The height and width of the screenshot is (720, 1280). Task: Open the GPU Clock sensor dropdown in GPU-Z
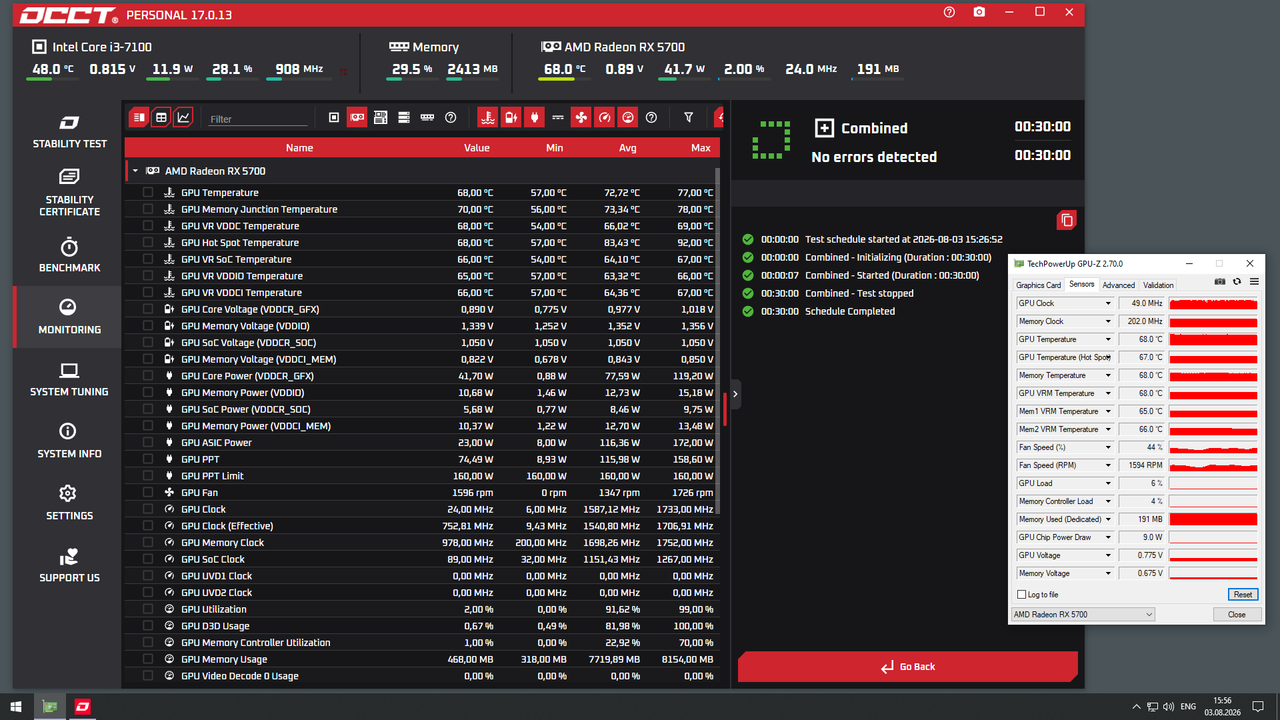1108,303
